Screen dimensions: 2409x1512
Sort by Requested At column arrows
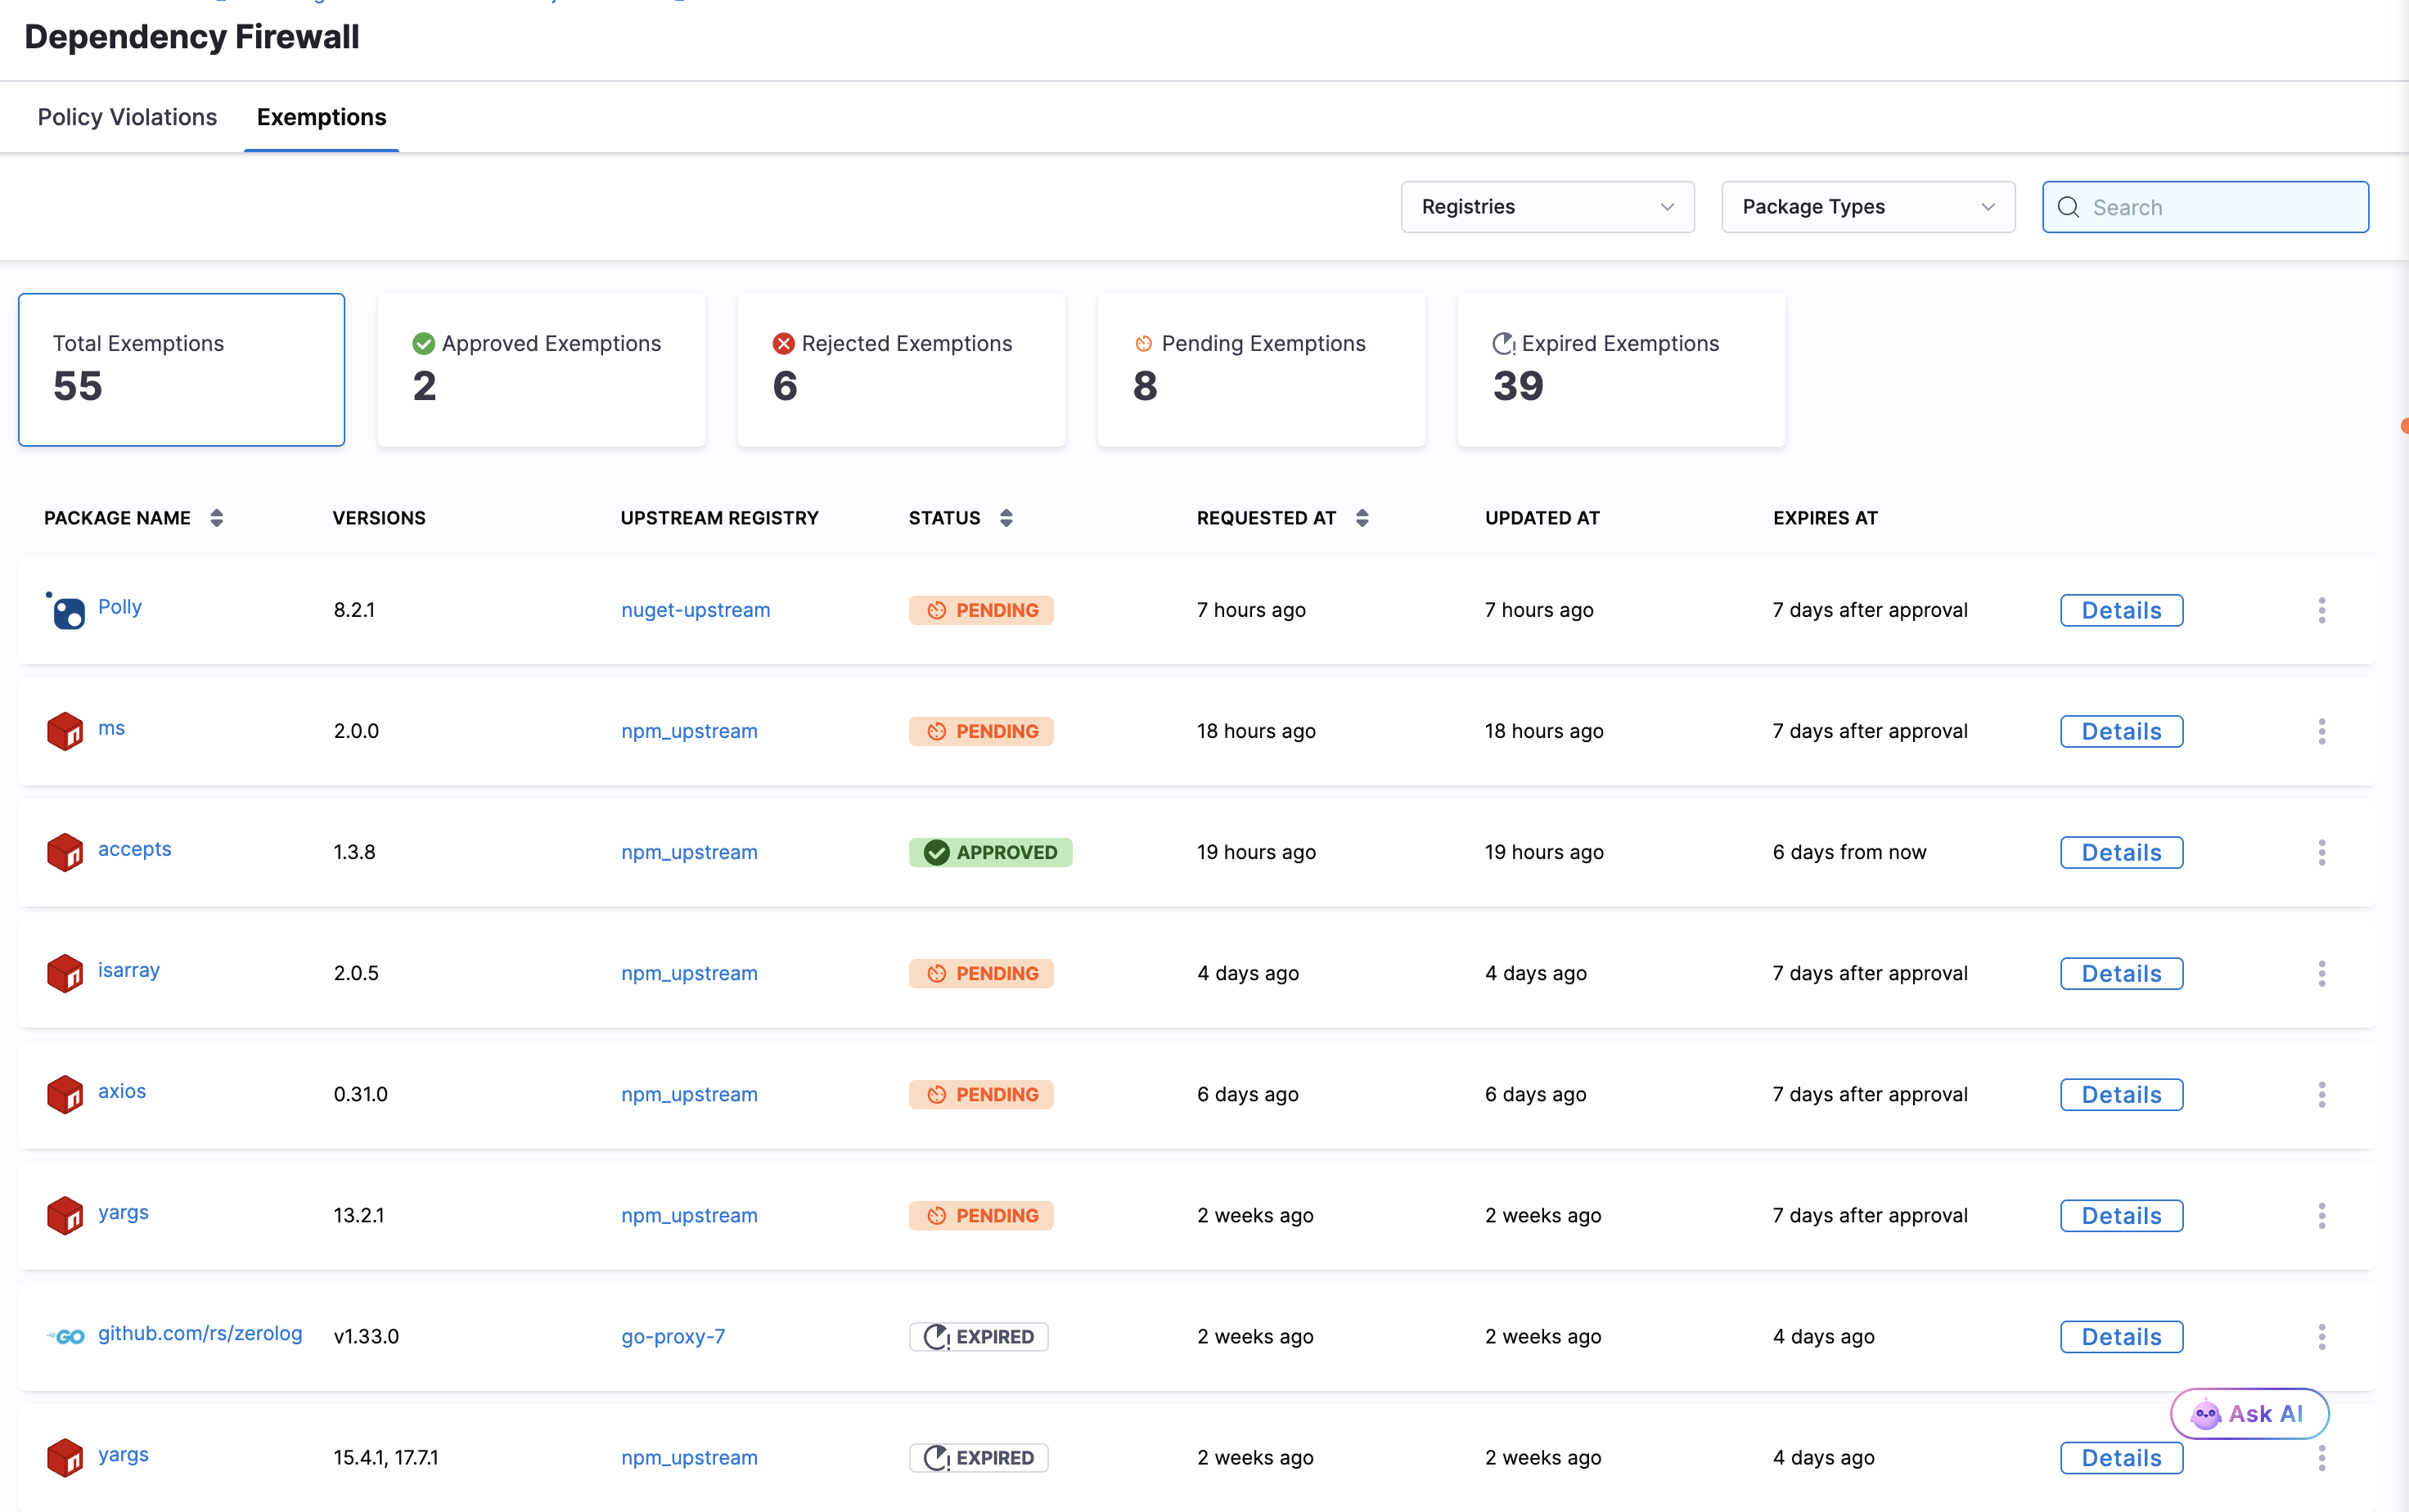click(x=1362, y=518)
